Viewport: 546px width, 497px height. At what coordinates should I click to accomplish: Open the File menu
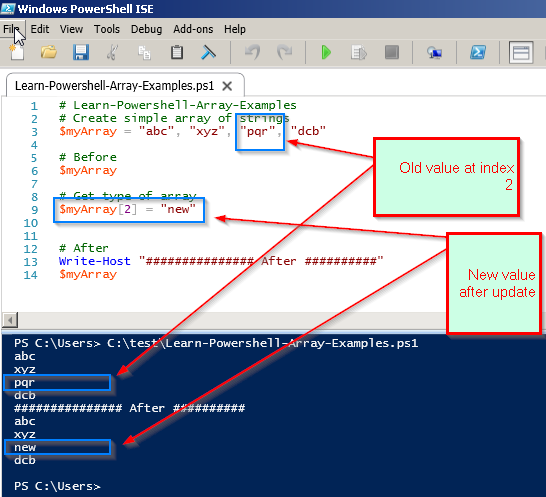(12, 29)
